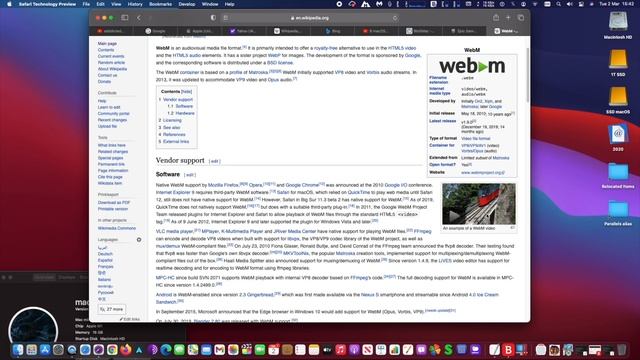Show the tab overview grid
640x360 pixels.
[x=521, y=18]
